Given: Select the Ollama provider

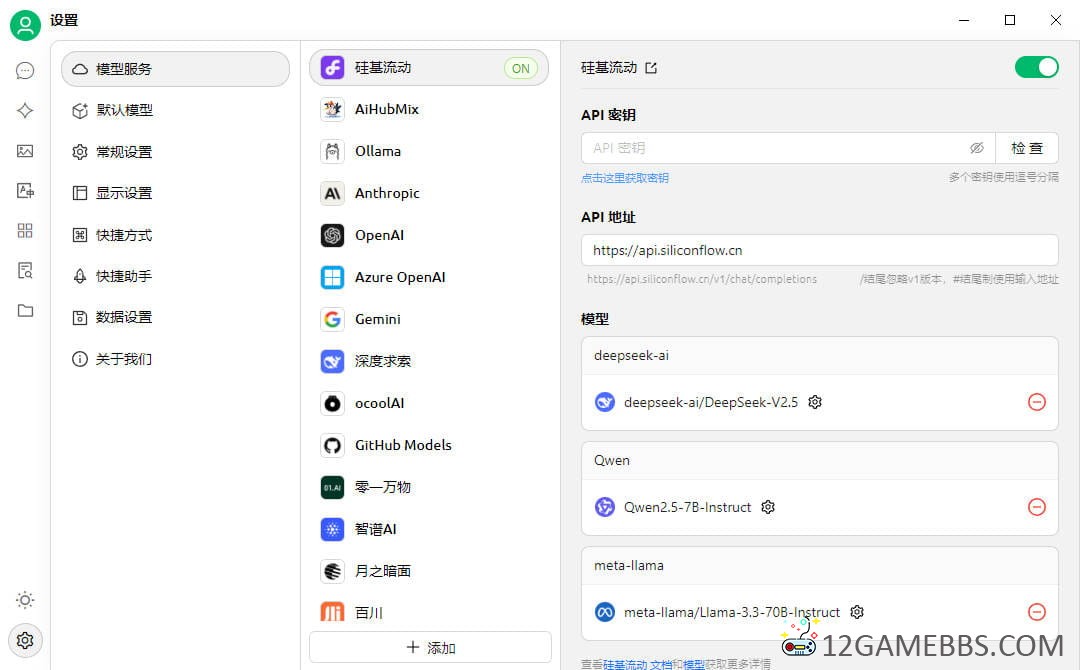Looking at the screenshot, I should pyautogui.click(x=429, y=151).
